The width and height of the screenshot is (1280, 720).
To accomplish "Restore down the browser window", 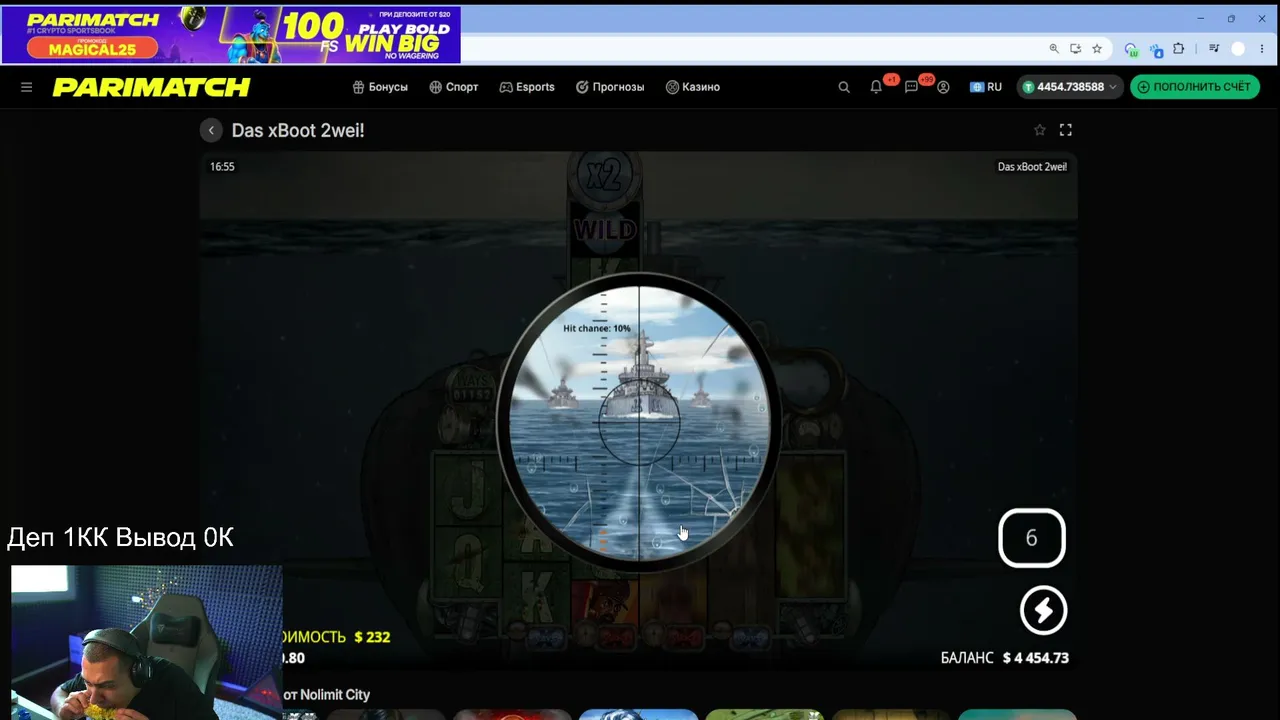I will point(1231,18).
